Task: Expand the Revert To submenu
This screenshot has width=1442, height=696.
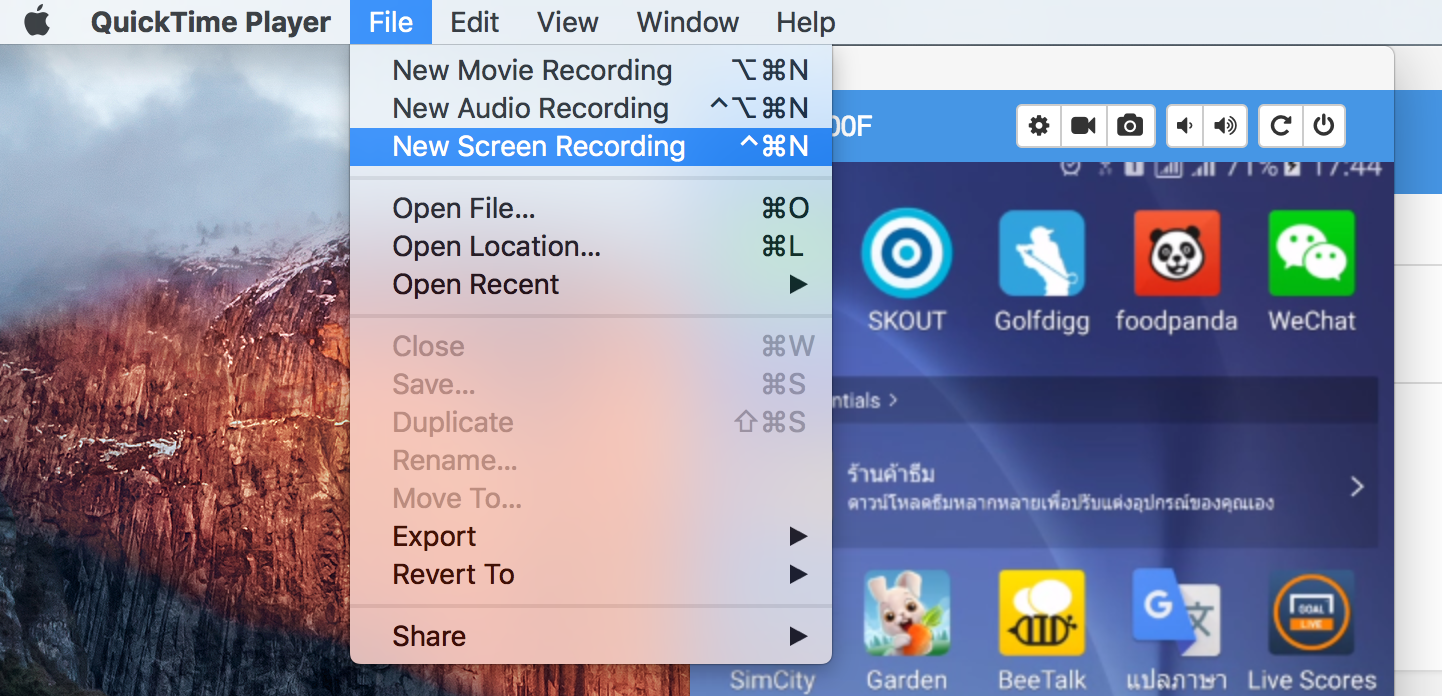Action: coord(591,574)
